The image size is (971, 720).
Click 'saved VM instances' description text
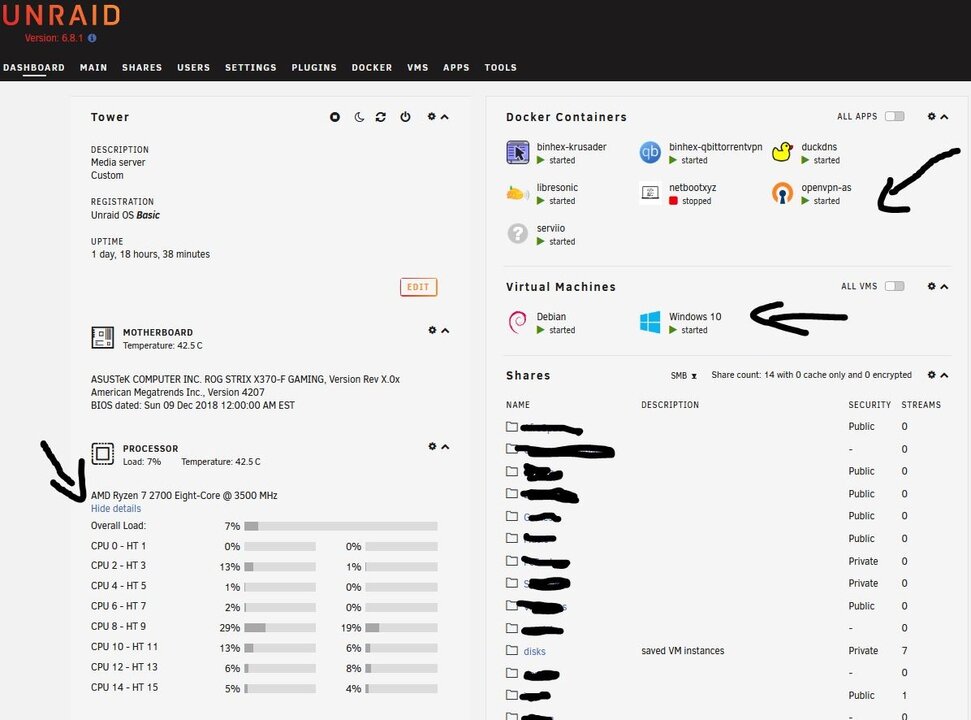(x=682, y=651)
